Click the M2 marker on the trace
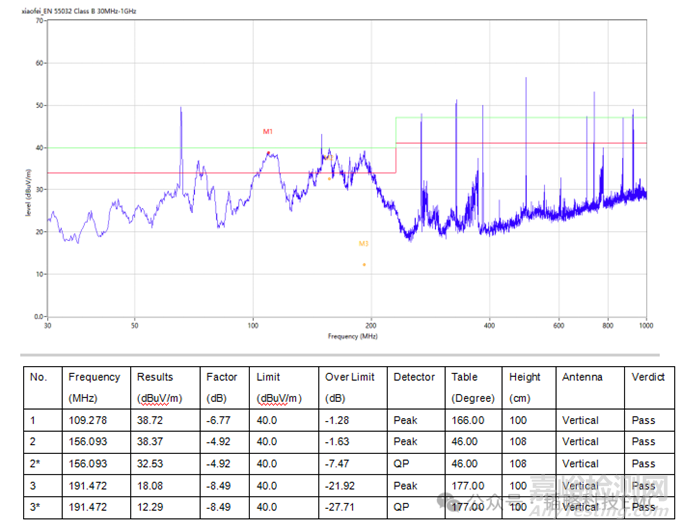The width and height of the screenshot is (680, 529). 326,157
